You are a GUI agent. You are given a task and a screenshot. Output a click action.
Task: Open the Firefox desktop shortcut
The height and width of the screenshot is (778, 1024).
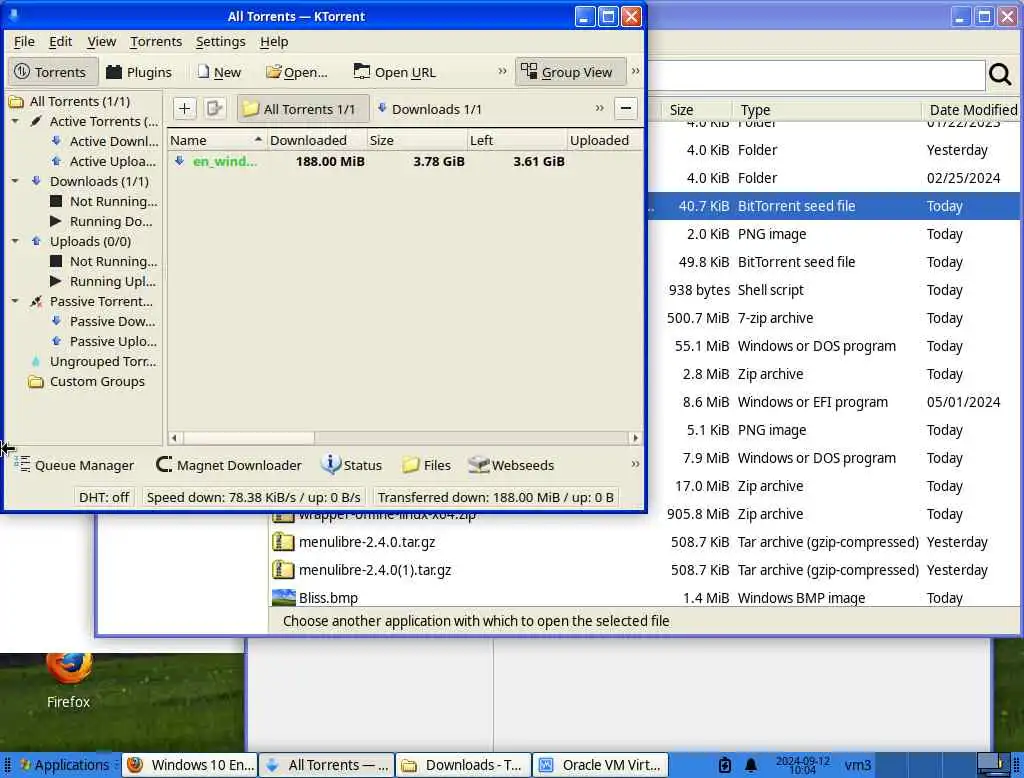(x=69, y=681)
